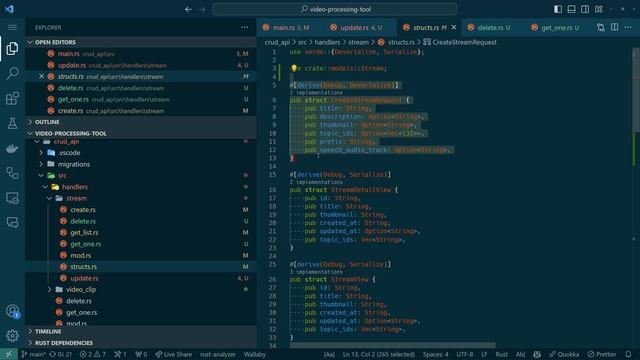
Task: Open the Remote Explorer view
Action: pos(12,198)
